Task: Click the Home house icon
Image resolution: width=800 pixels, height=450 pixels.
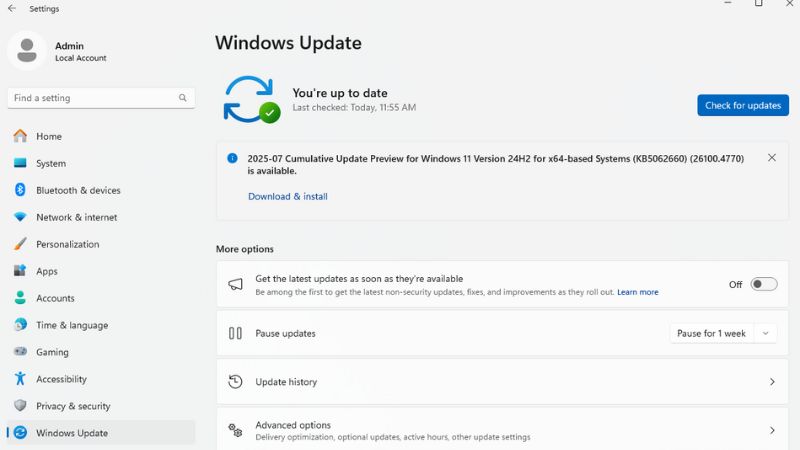Action: (20, 136)
